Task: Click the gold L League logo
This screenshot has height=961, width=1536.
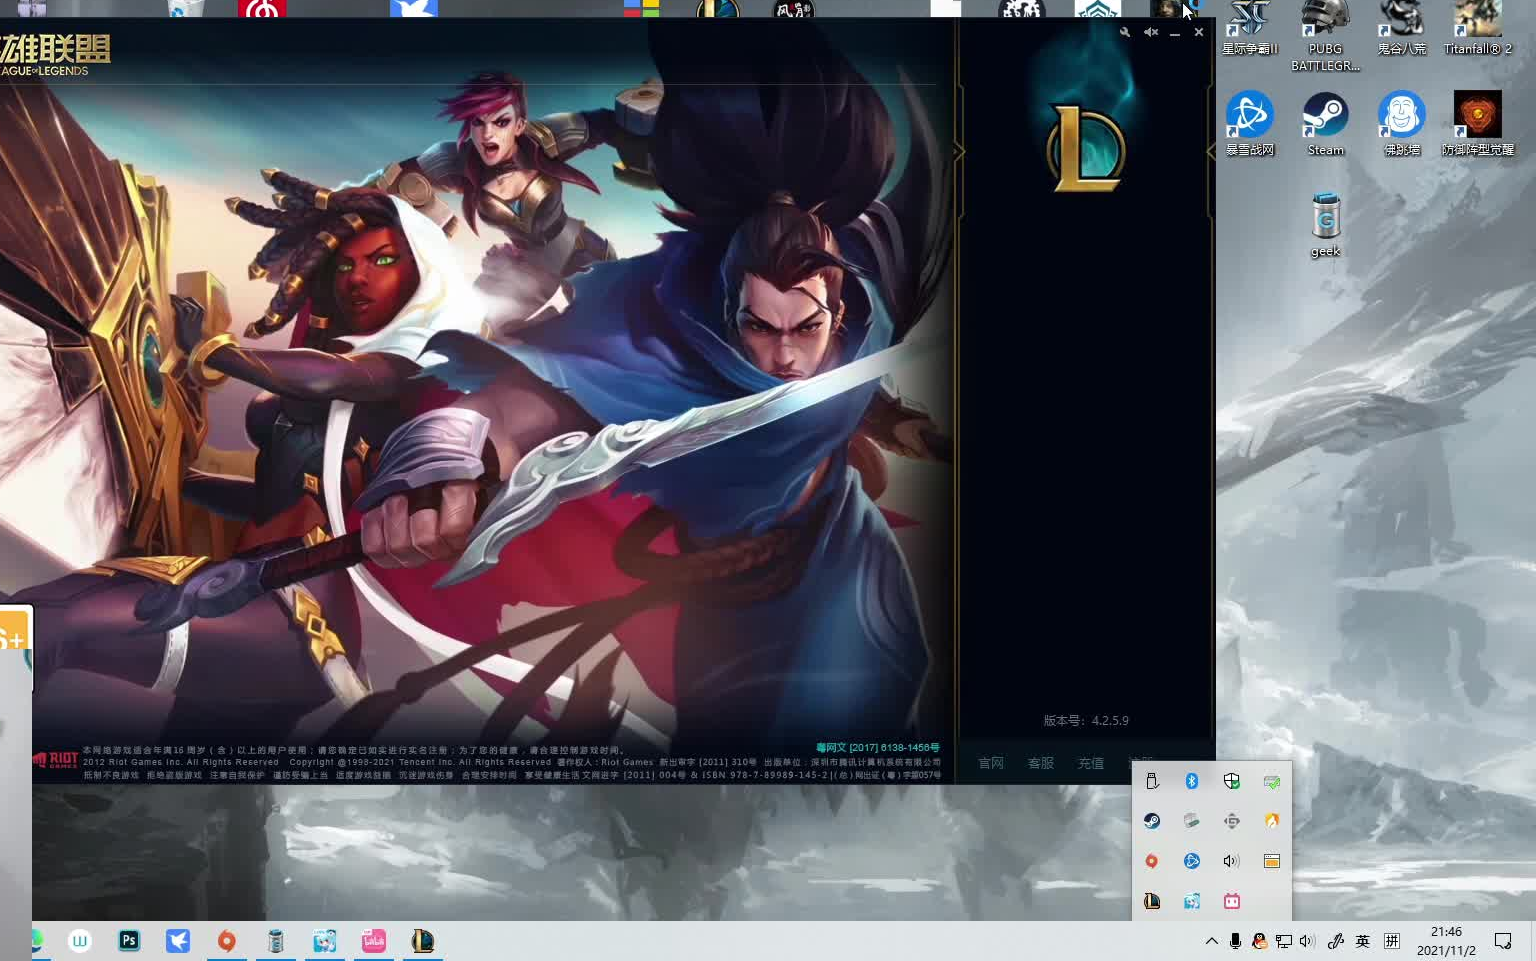Action: click(1086, 148)
